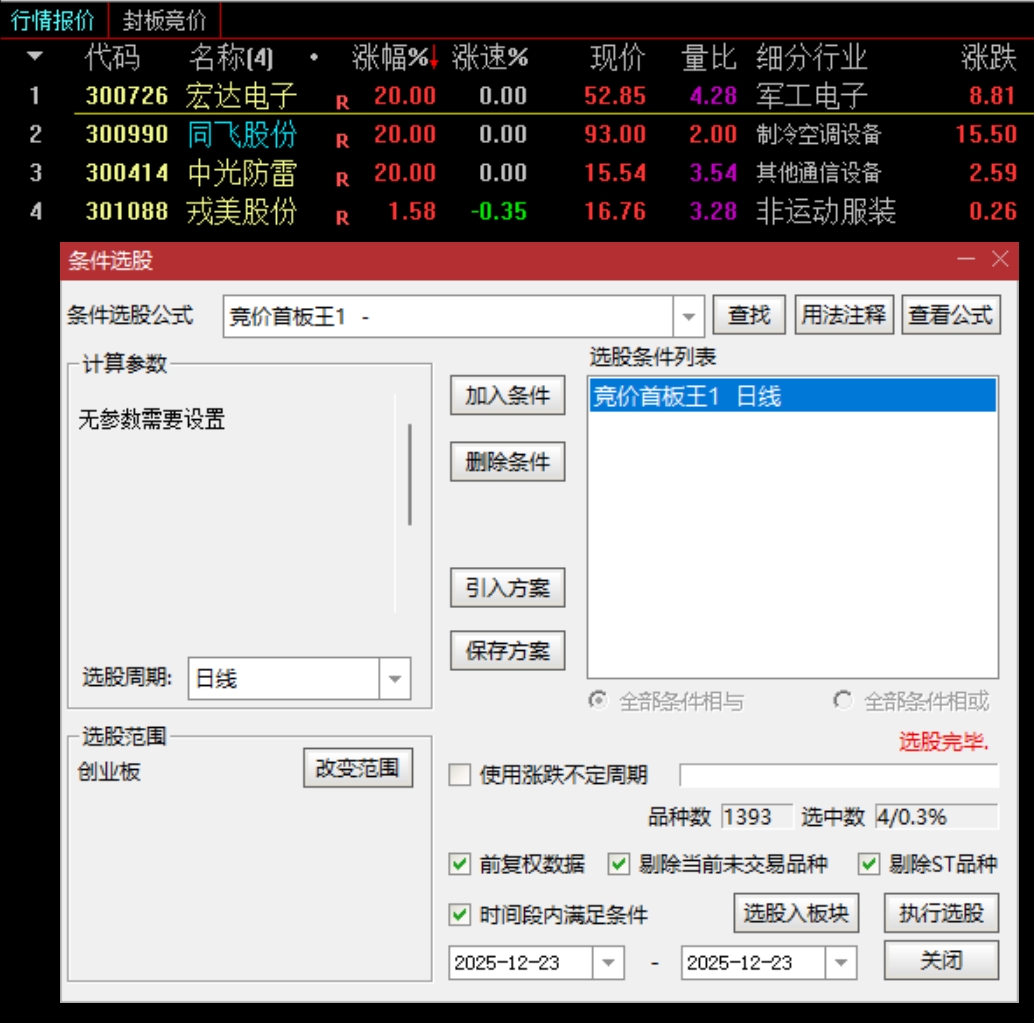Select the 全部条件相与 radio button
The image size is (1034, 1023).
tap(597, 700)
